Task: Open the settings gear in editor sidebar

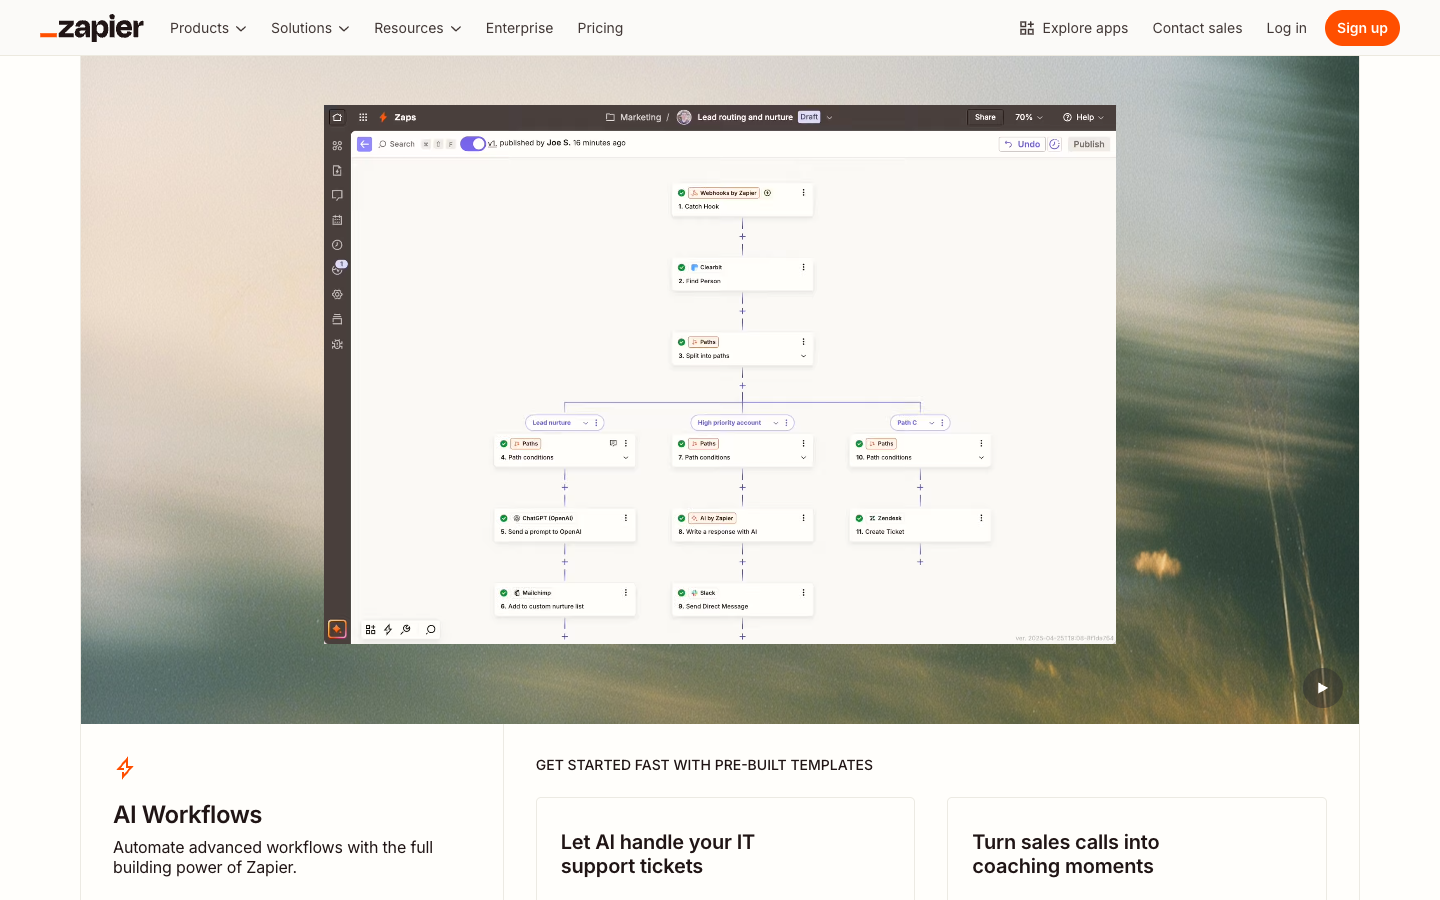Action: point(337,295)
